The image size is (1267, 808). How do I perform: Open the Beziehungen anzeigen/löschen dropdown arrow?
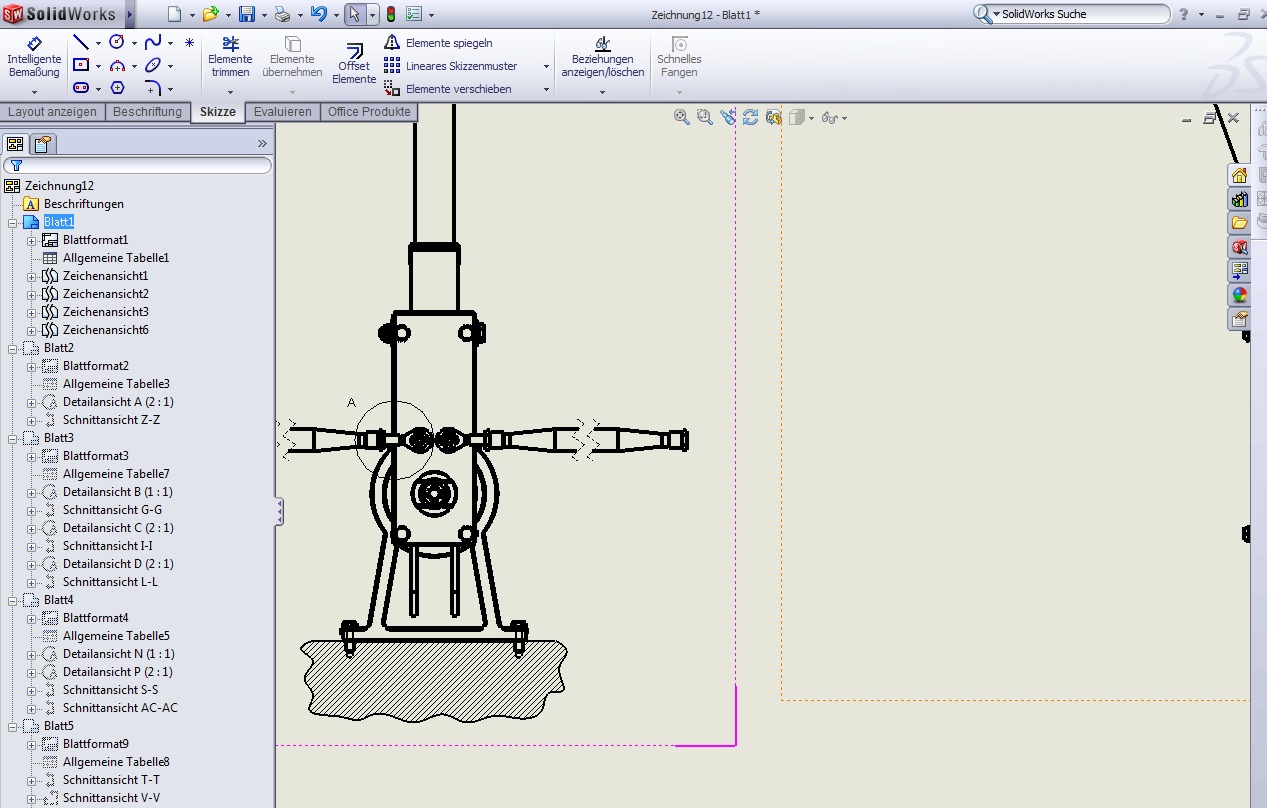click(x=602, y=93)
